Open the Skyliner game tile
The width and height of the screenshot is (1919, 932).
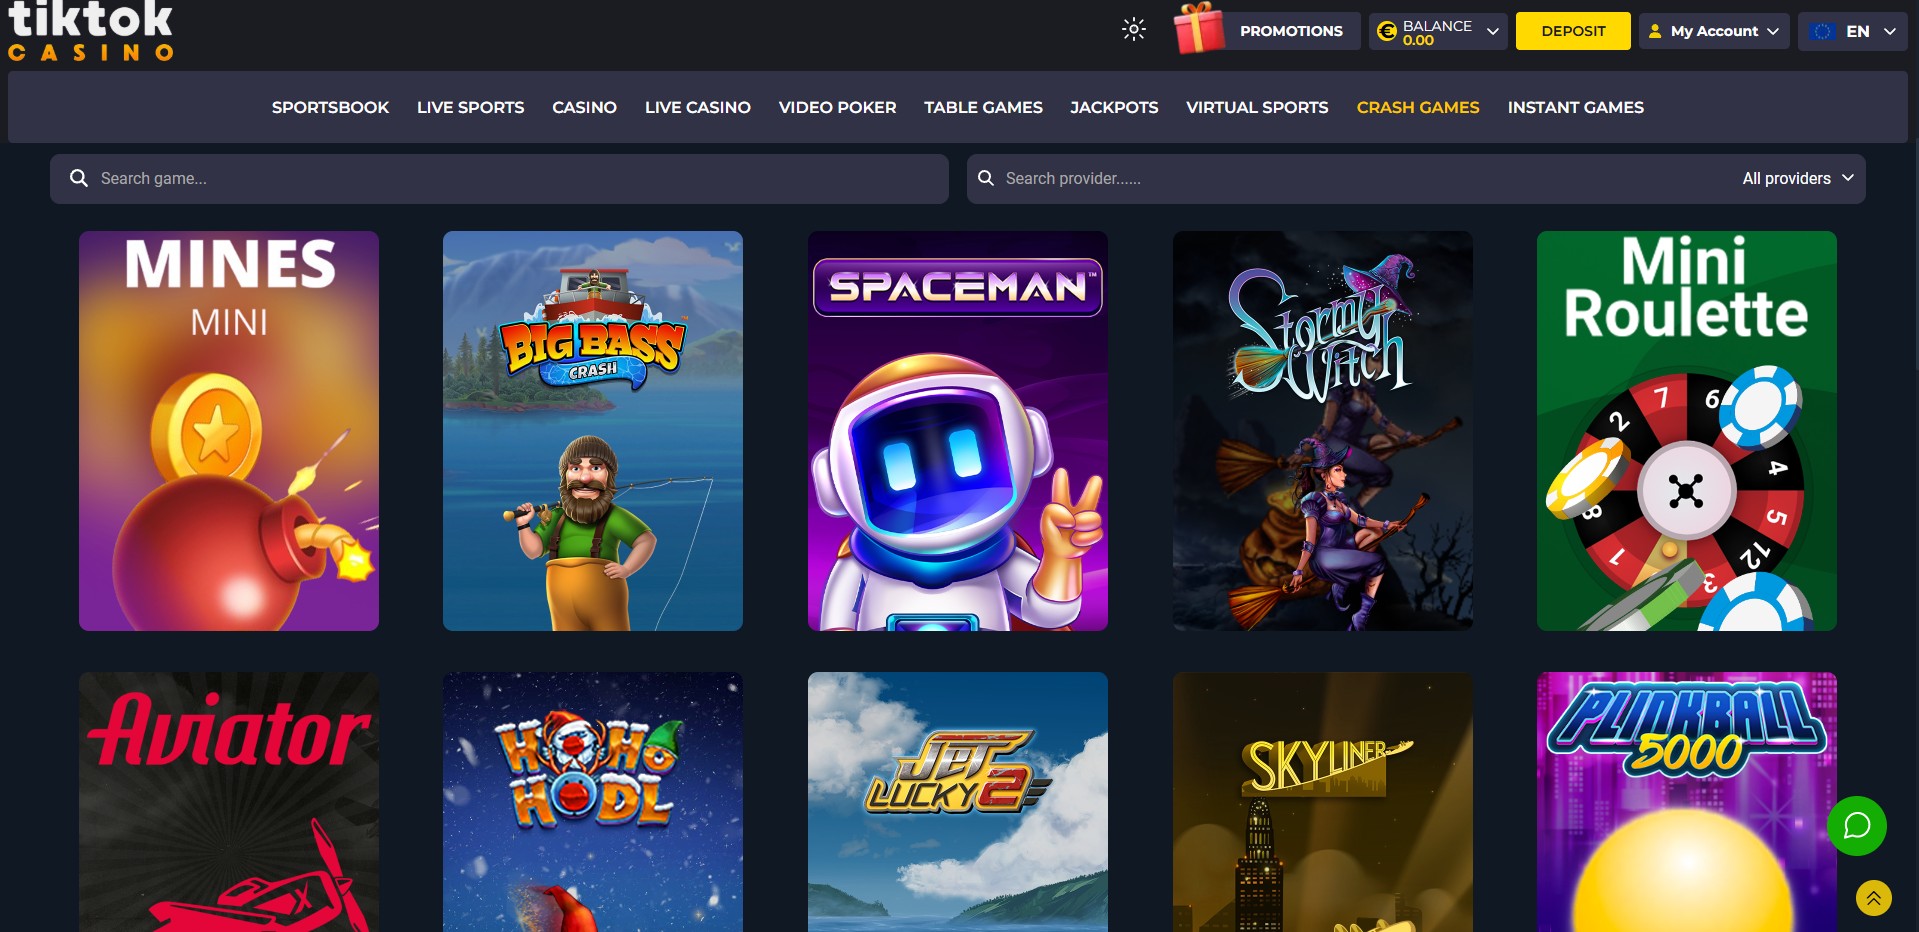point(1323,802)
